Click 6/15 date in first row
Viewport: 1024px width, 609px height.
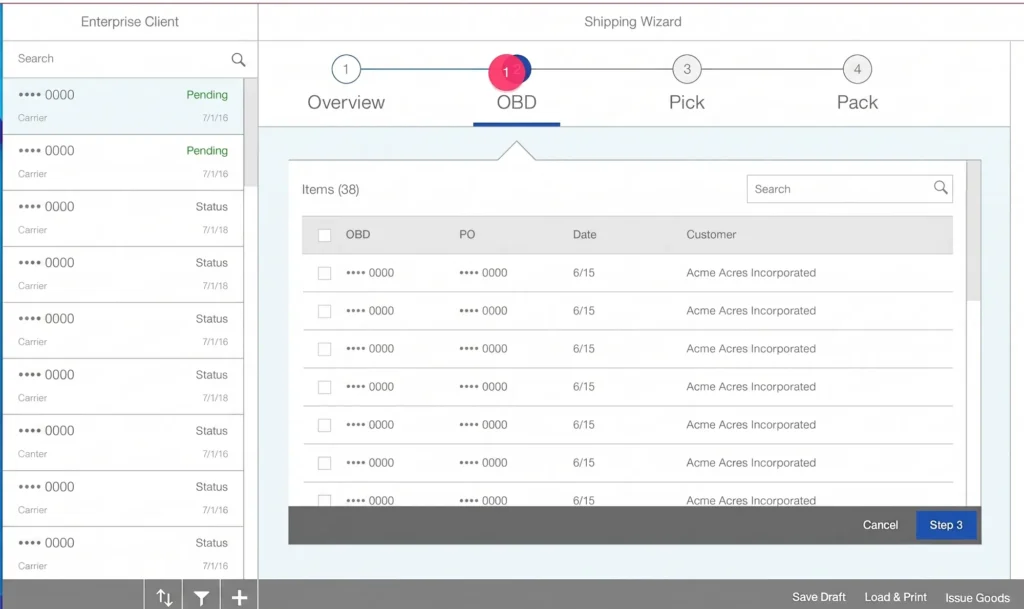pos(584,273)
